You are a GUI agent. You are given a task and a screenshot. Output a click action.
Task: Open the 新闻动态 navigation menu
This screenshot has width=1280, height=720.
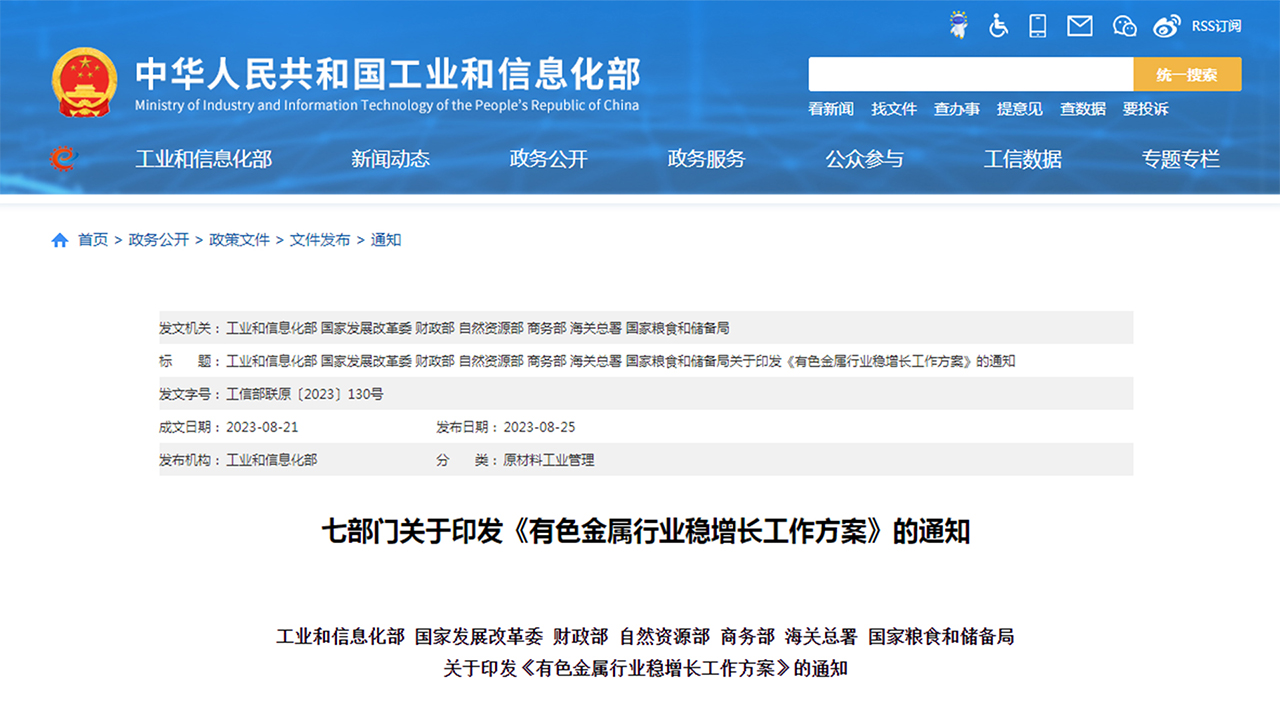[390, 158]
